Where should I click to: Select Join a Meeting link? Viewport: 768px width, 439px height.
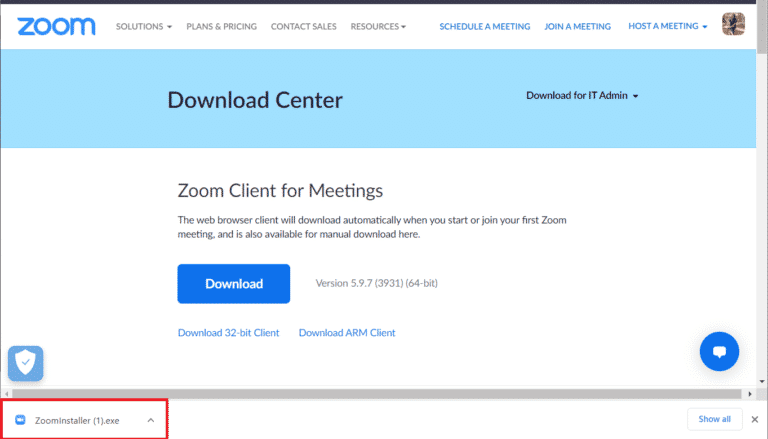pos(577,26)
